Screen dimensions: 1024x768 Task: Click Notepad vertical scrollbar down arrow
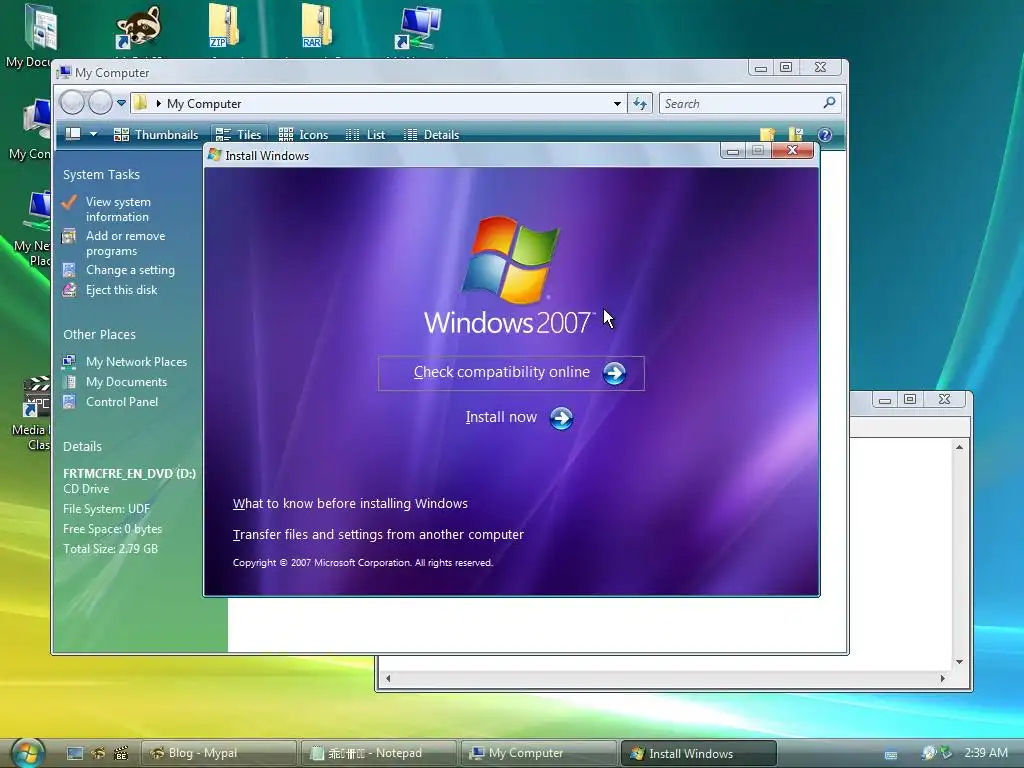959,662
